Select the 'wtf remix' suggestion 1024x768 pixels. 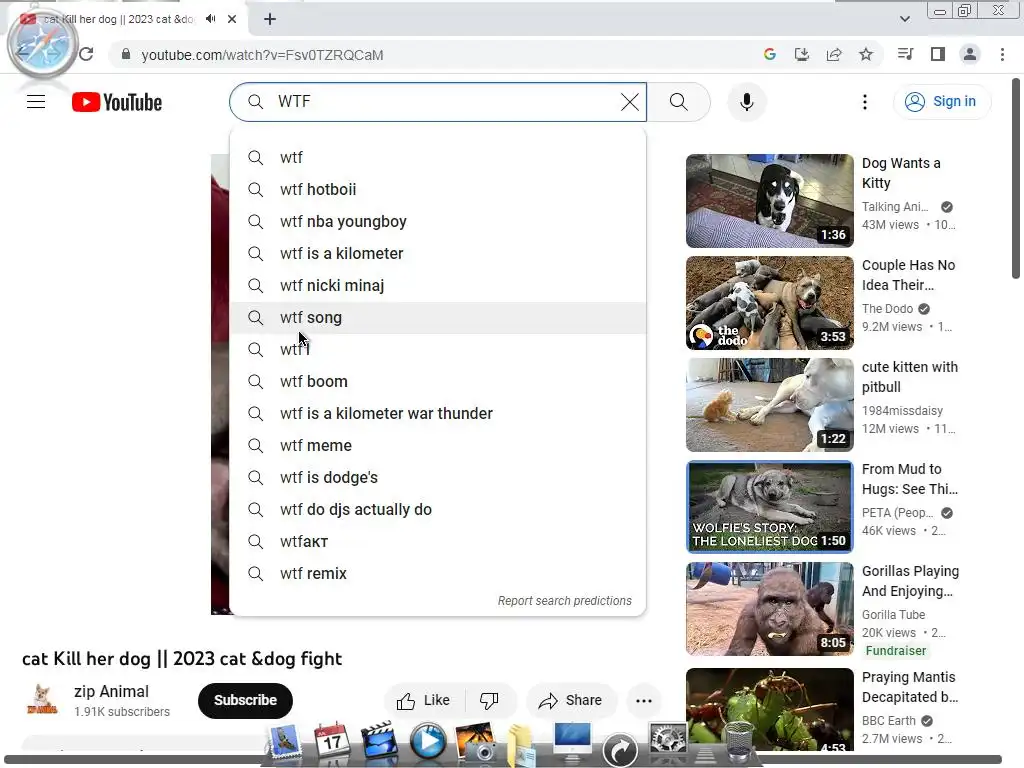[438, 573]
